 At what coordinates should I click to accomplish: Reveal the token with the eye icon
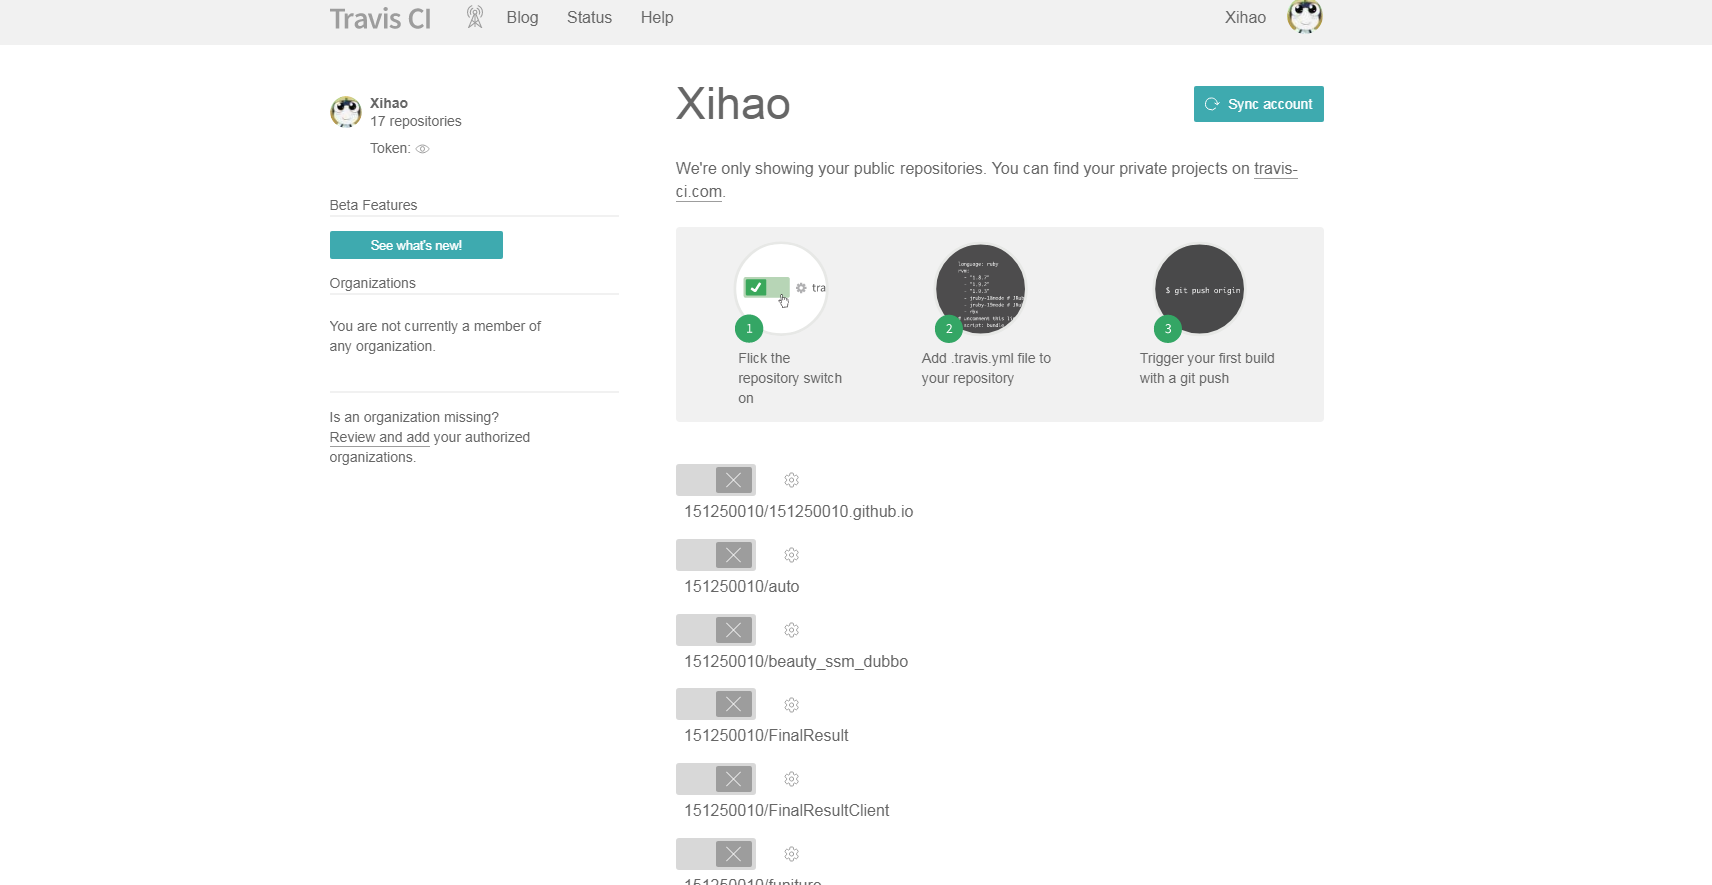[423, 149]
